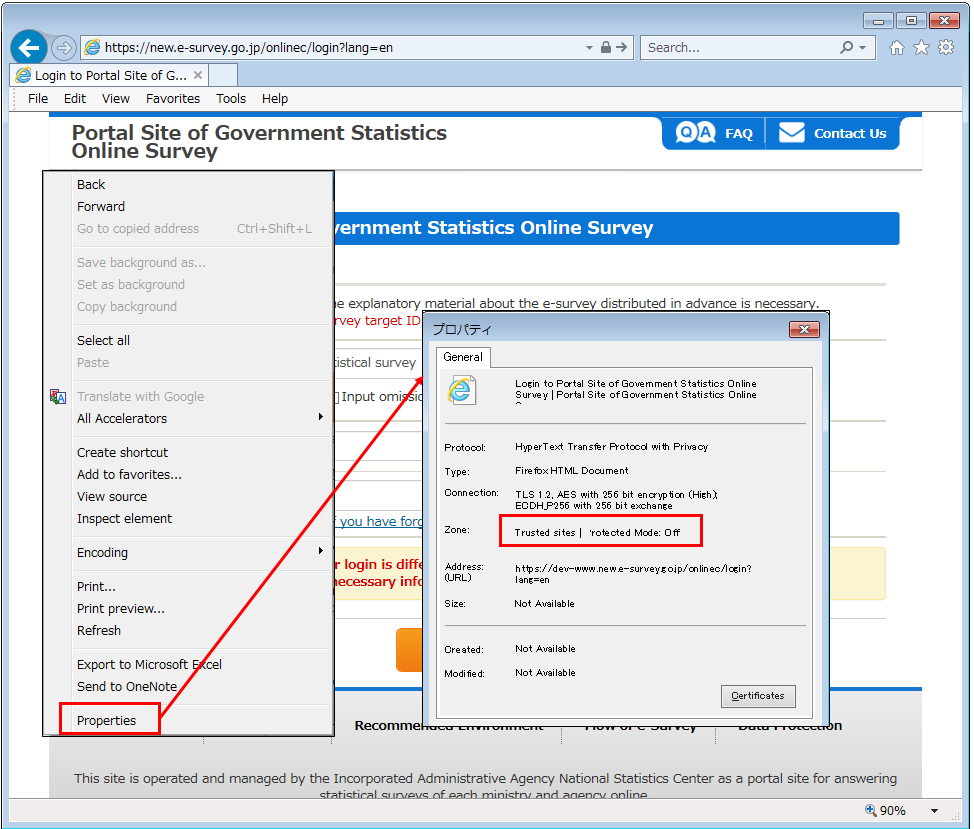Close the Login to Portal Site tab
Image resolution: width=974 pixels, height=829 pixels.
click(x=198, y=75)
